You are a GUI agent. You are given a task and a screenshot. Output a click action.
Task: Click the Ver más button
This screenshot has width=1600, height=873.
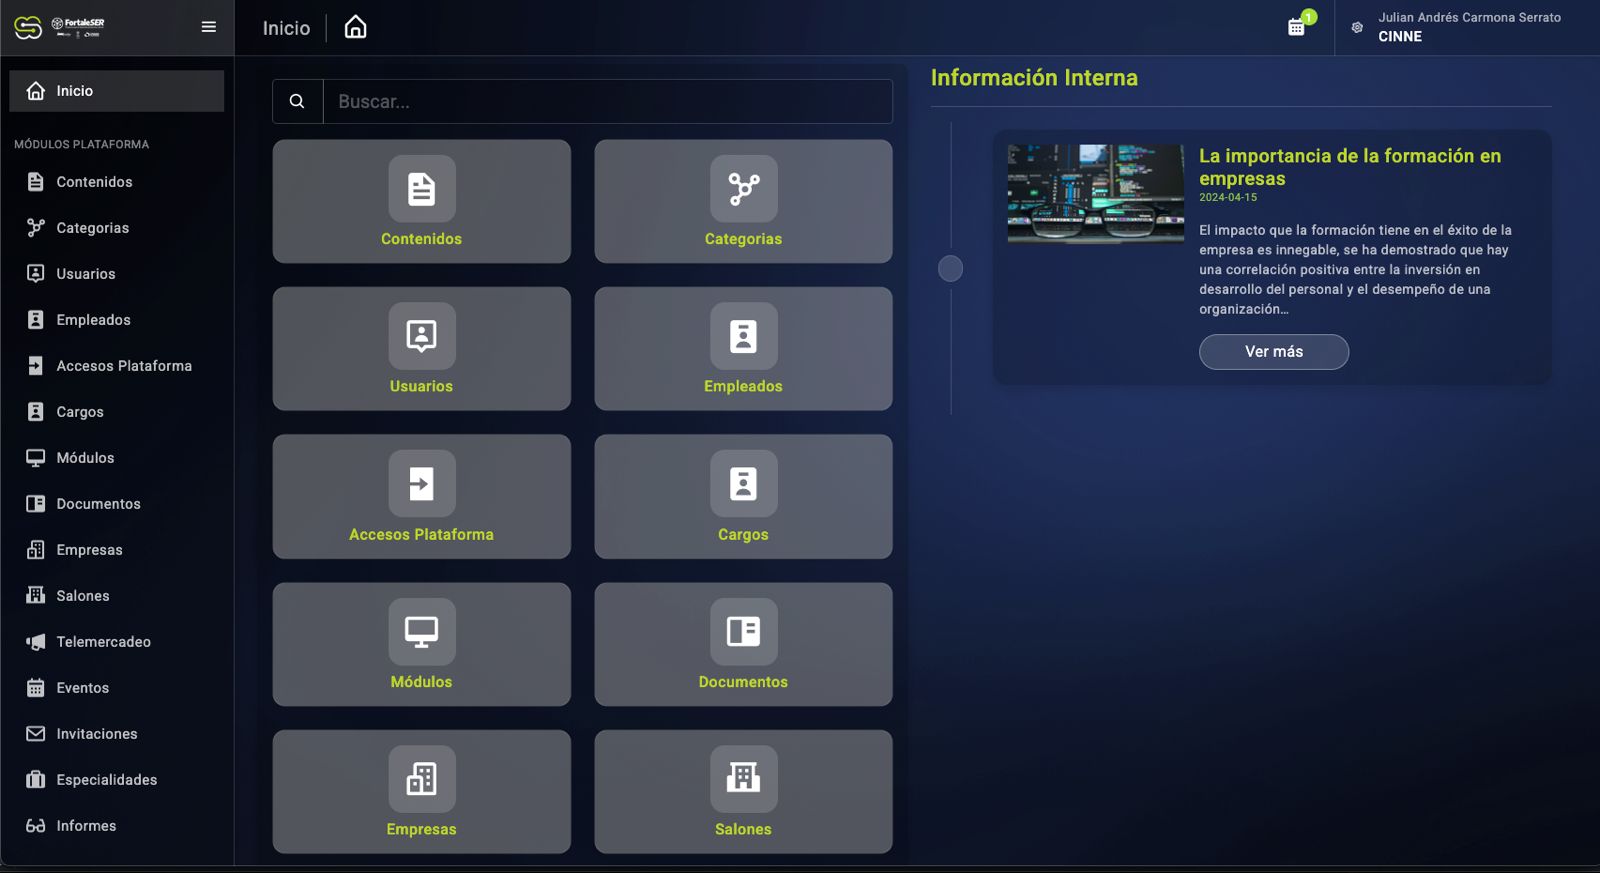(1273, 352)
